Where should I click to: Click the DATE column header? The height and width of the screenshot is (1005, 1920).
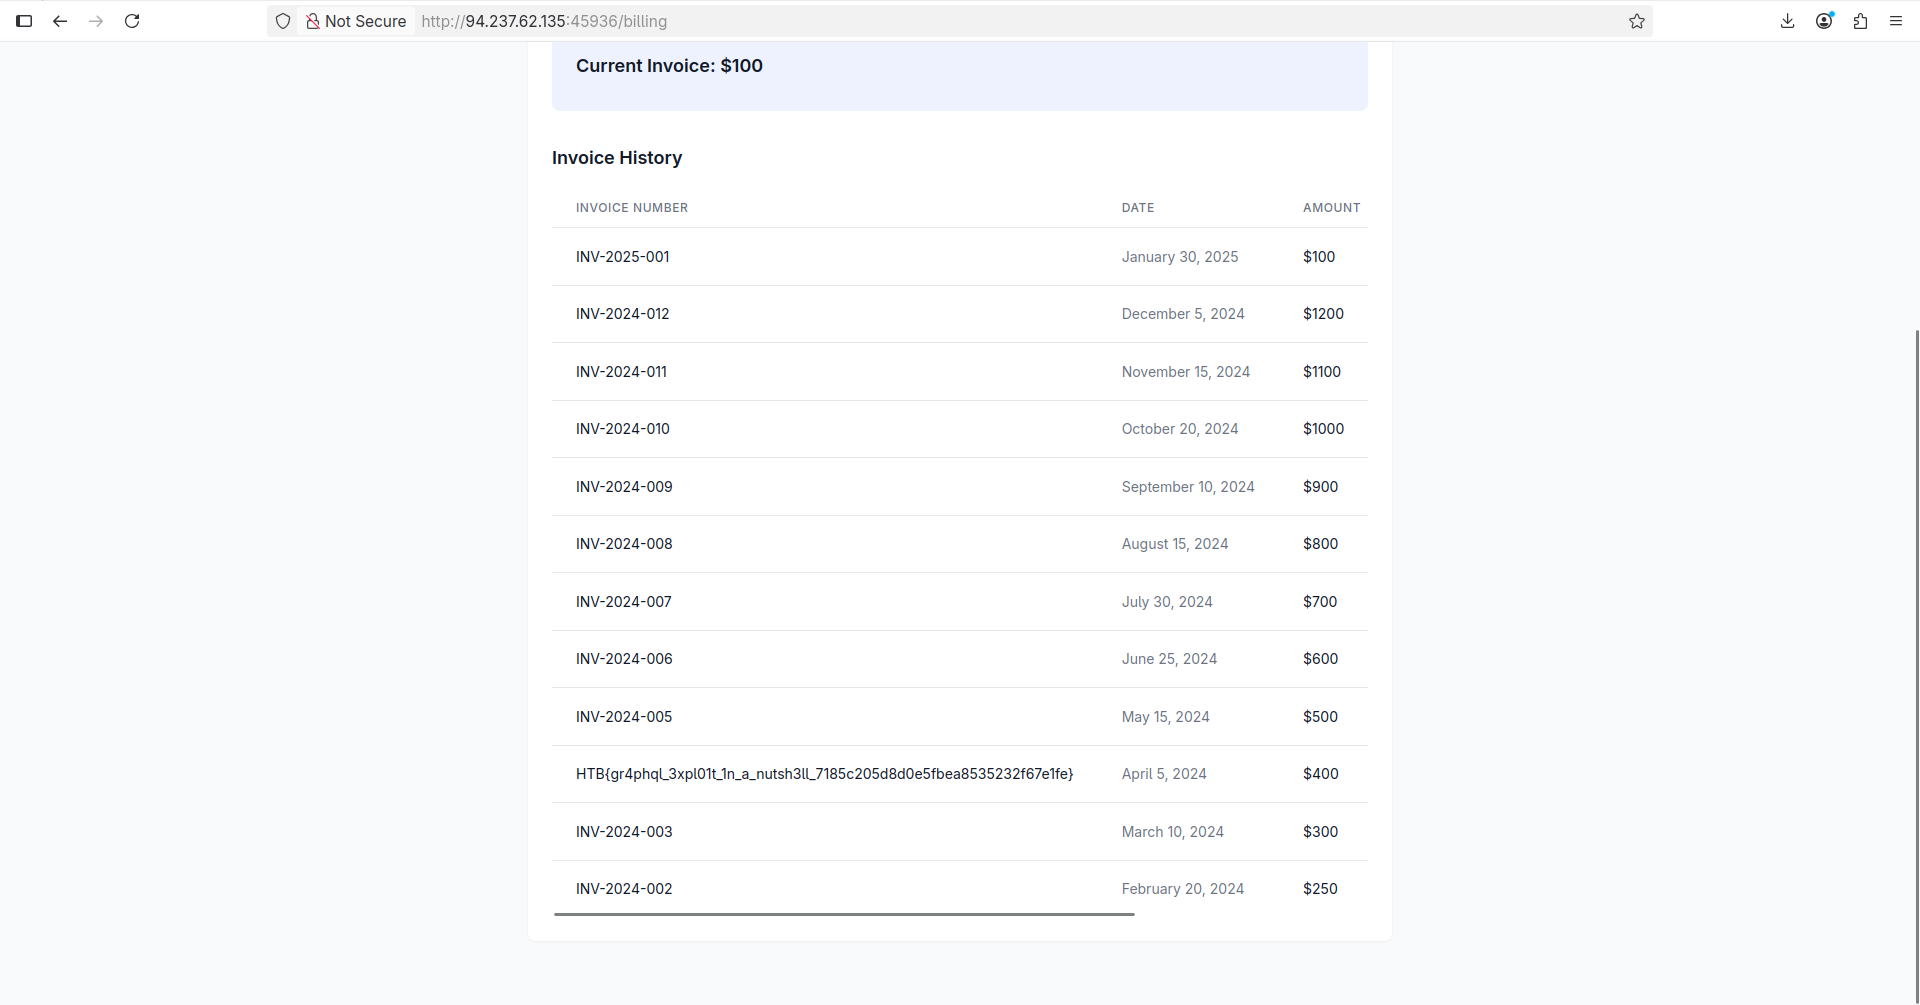(1138, 208)
